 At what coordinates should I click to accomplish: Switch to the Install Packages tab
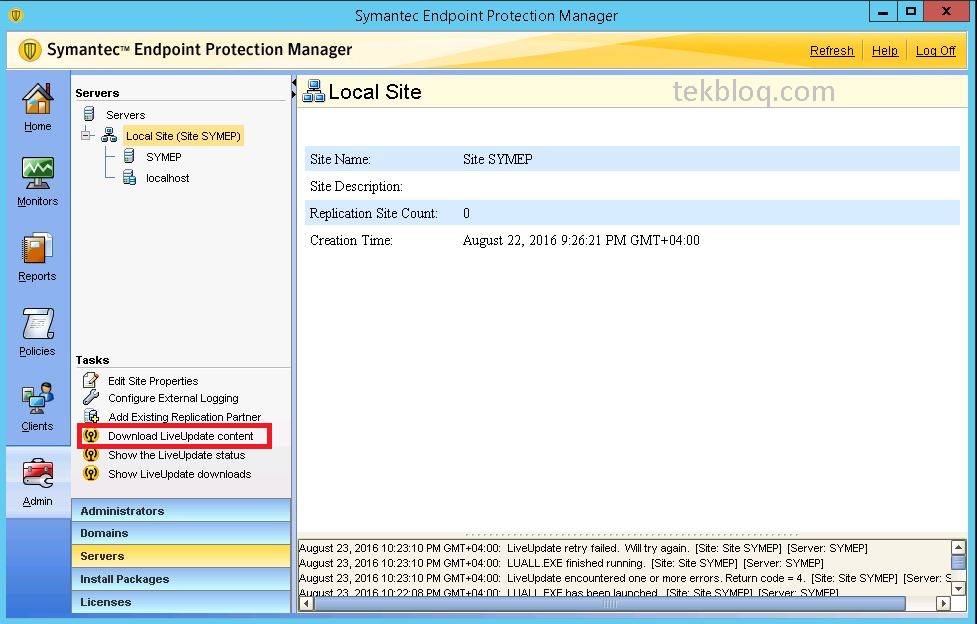click(181, 579)
